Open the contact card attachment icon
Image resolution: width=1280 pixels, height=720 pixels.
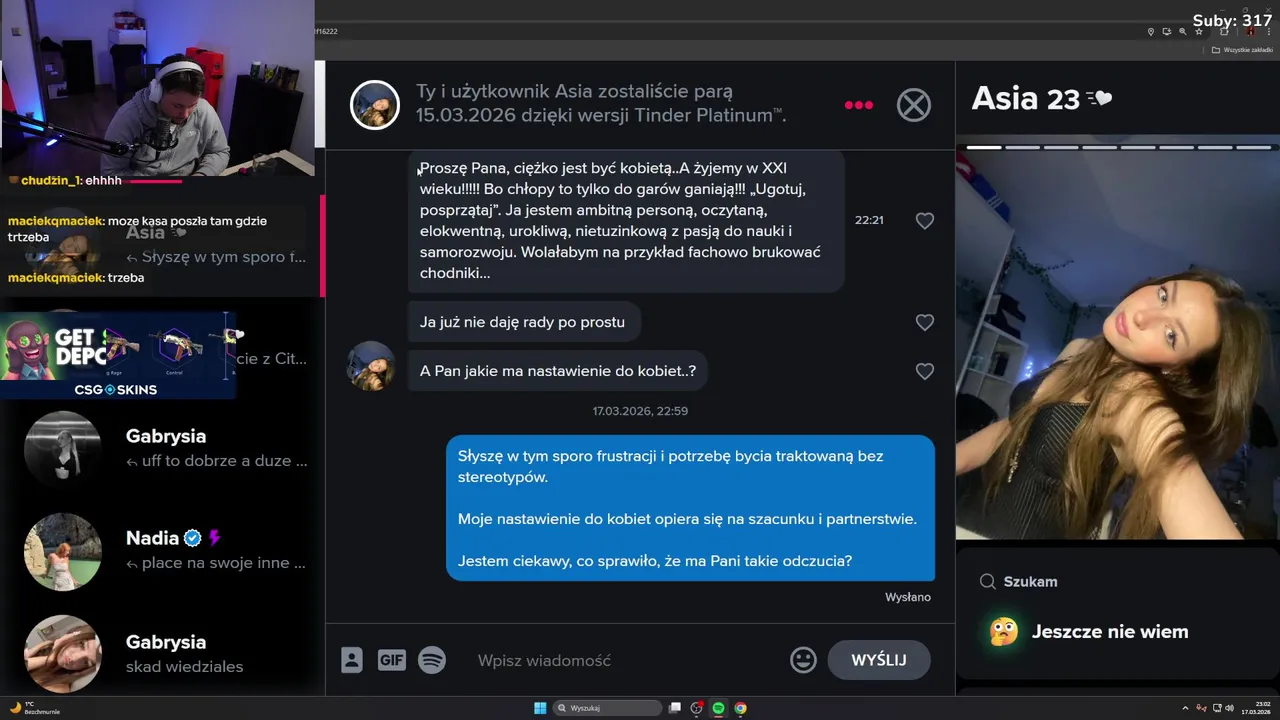(352, 660)
